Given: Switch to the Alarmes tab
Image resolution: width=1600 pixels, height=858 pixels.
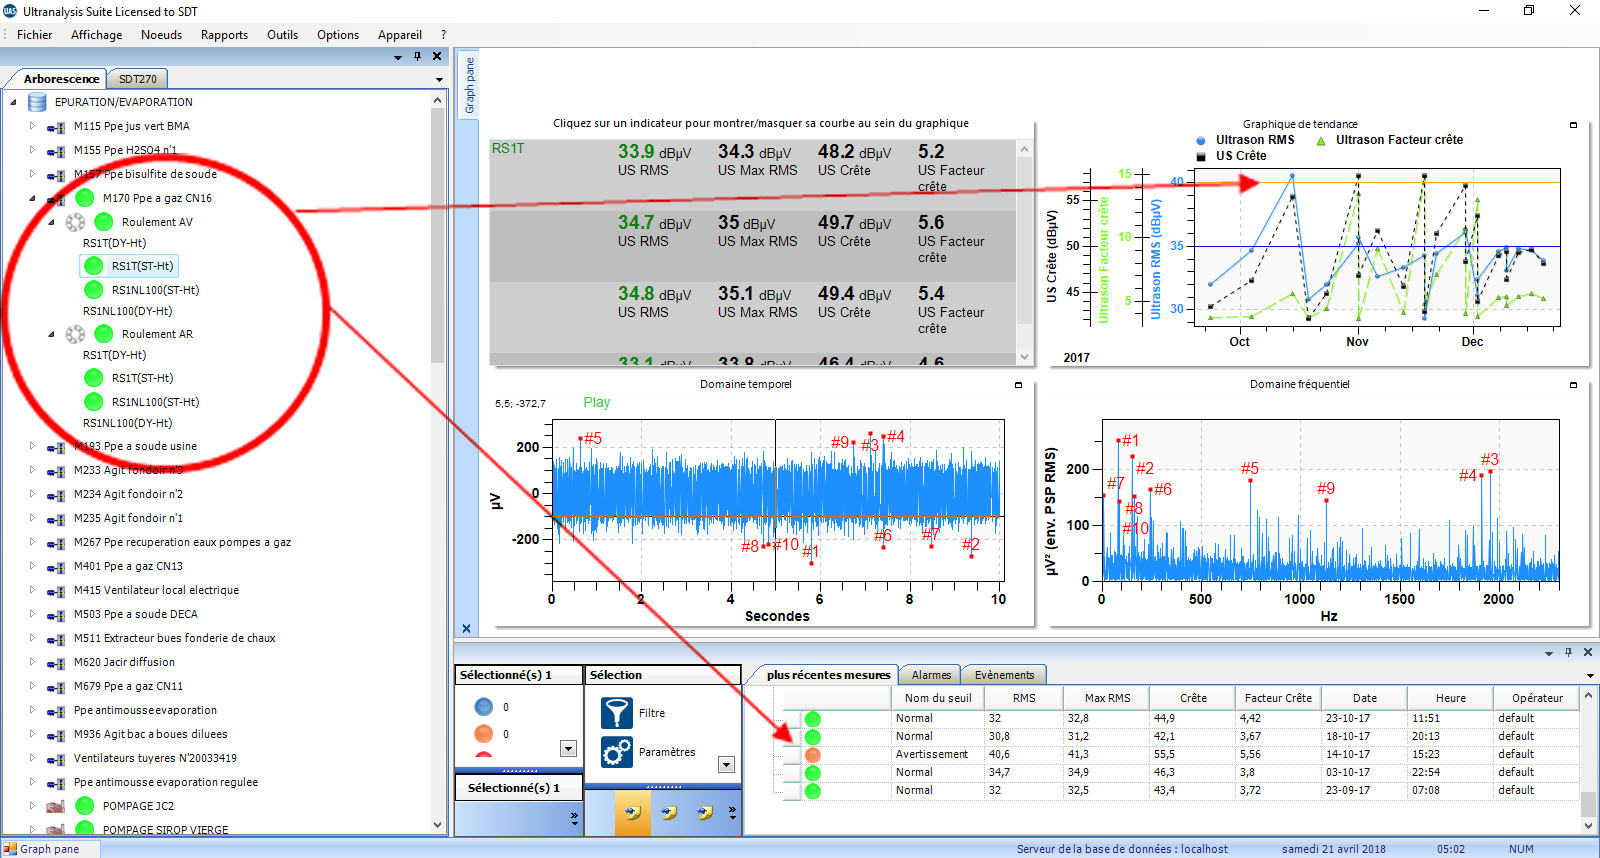Looking at the screenshot, I should coord(931,675).
